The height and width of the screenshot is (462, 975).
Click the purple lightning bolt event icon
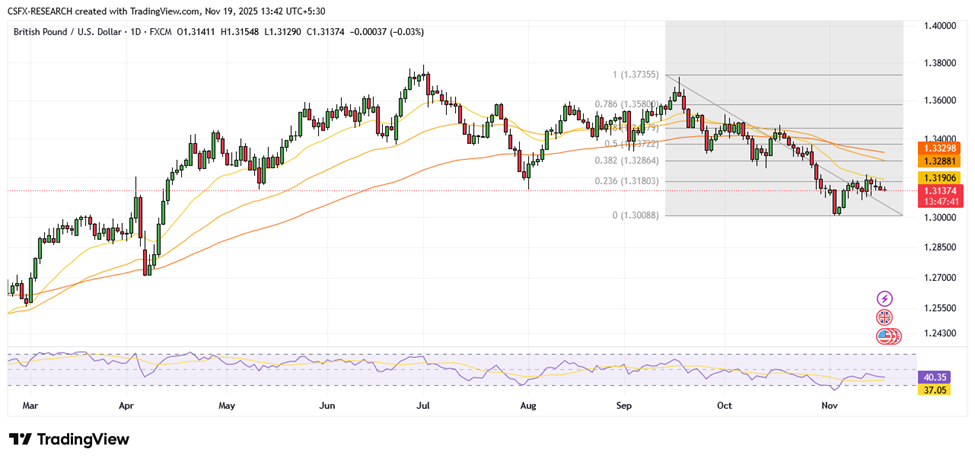coord(884,298)
